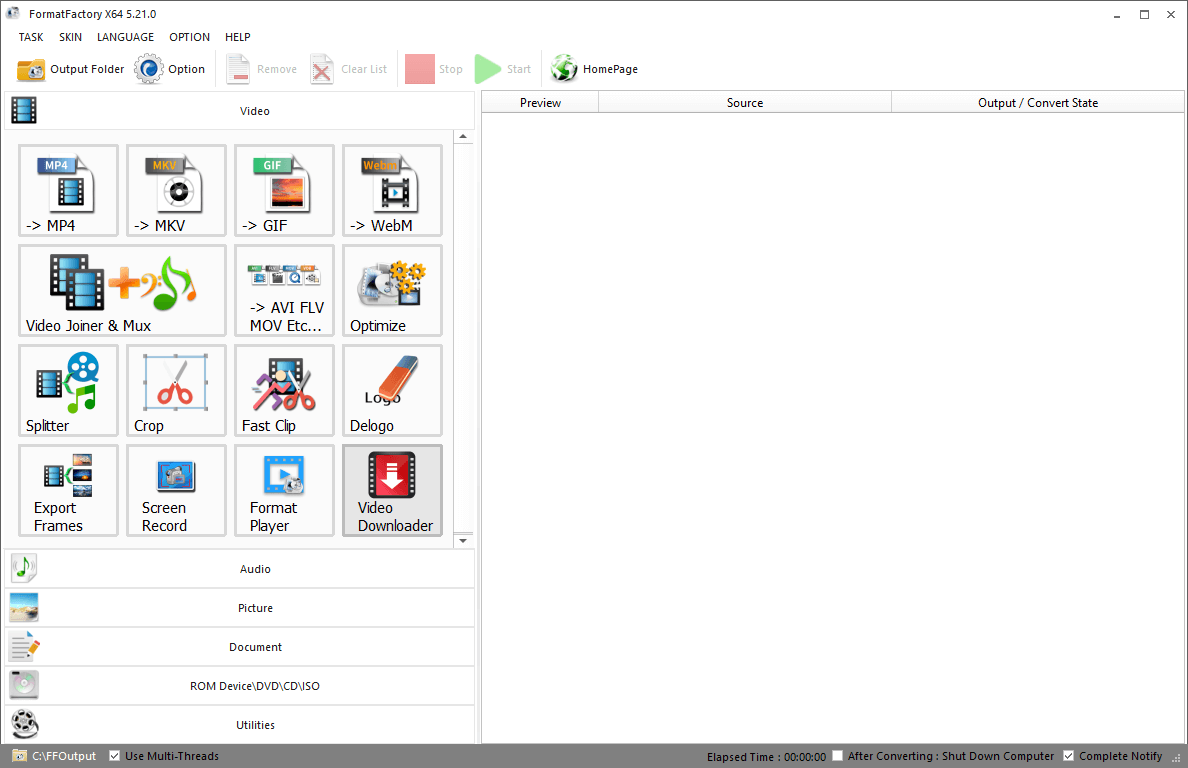Click the Clear List toolbar button
The width and height of the screenshot is (1188, 768).
349,69
